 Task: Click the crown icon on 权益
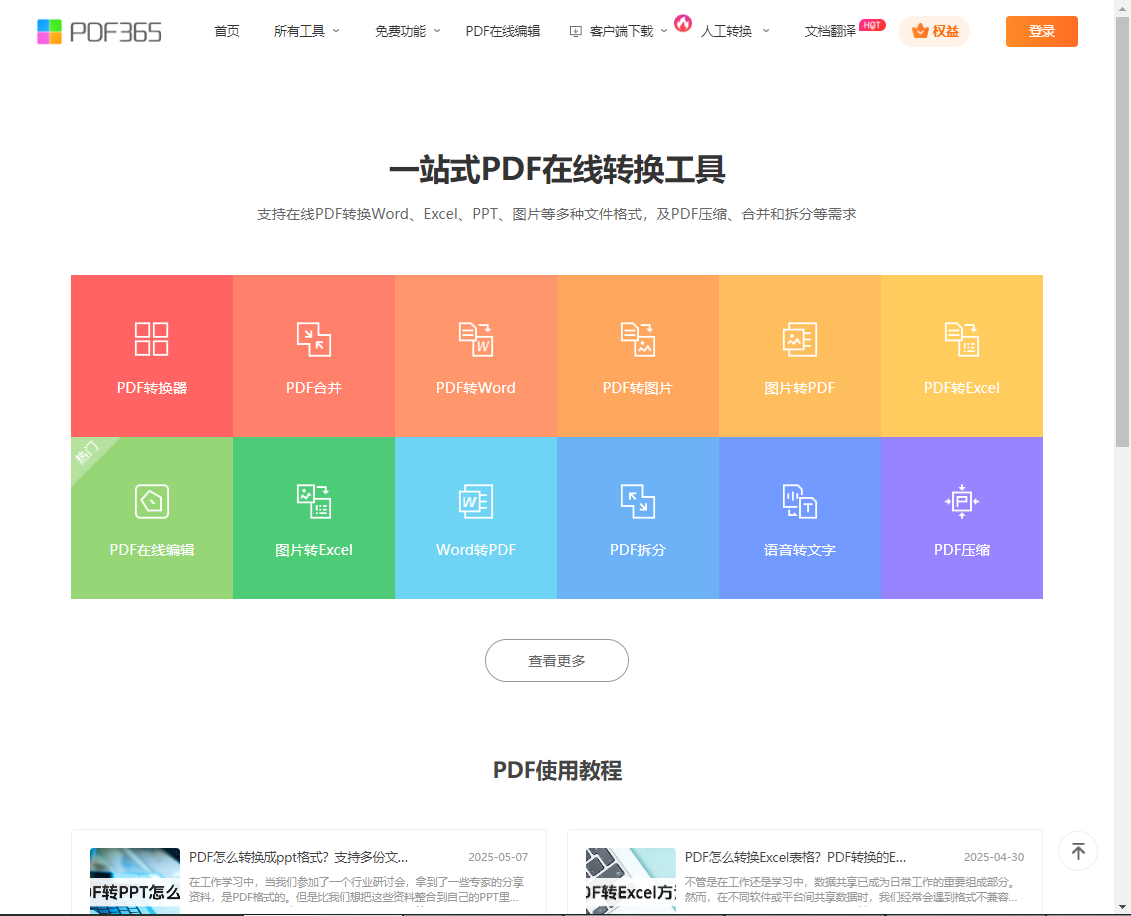coord(920,31)
